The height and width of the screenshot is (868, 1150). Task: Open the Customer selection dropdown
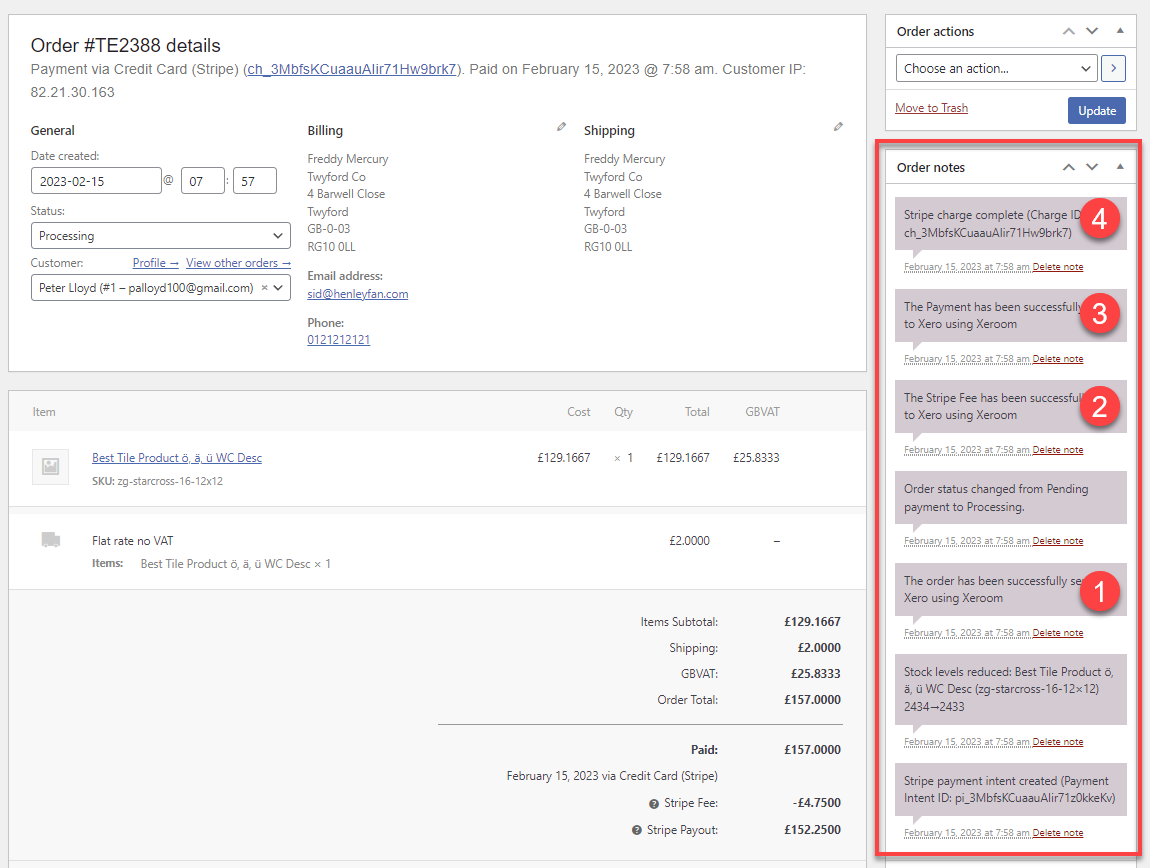(161, 288)
